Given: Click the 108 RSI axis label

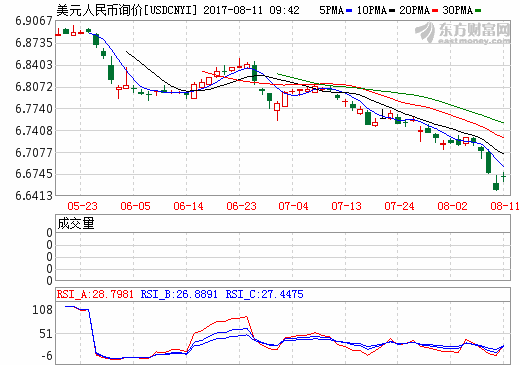Looking at the screenshot, I should click(x=42, y=310).
